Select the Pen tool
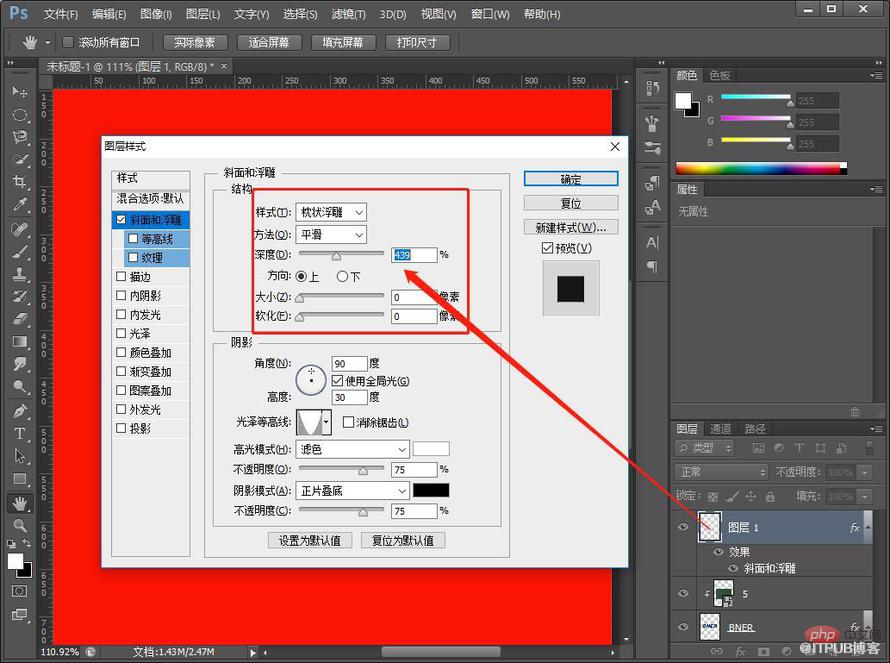 point(20,411)
